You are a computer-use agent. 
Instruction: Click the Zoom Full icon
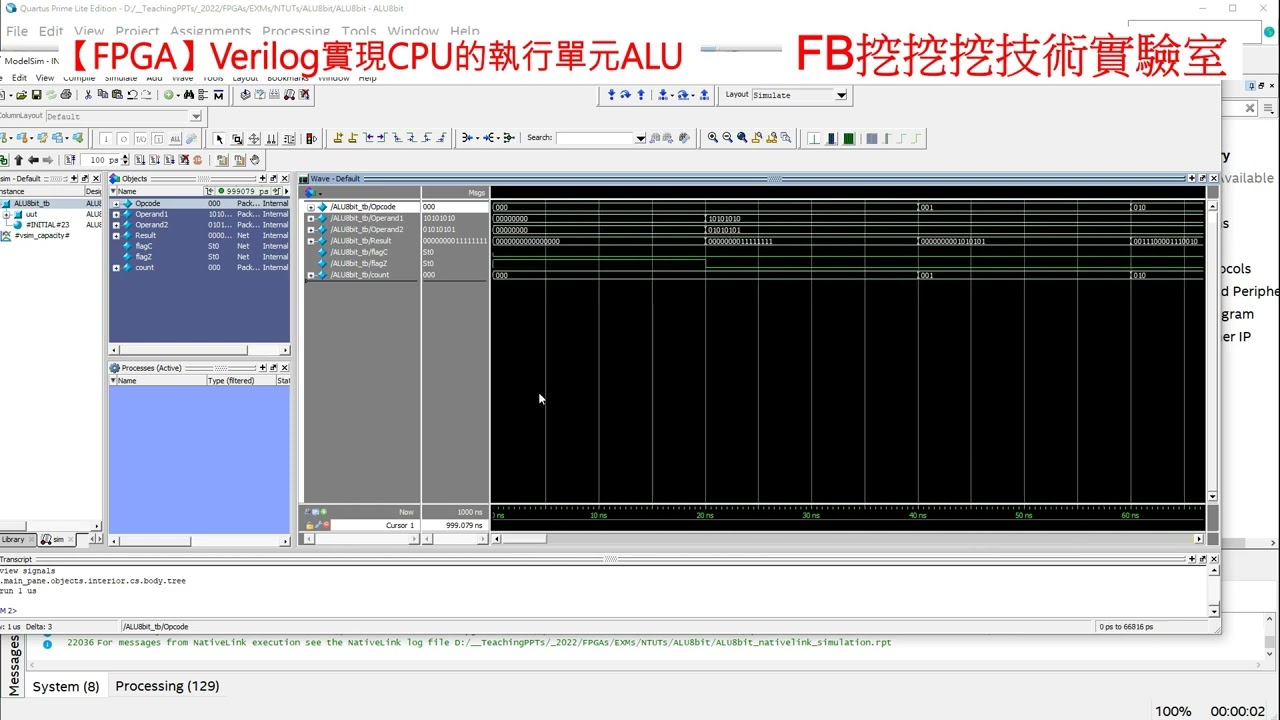(x=742, y=138)
